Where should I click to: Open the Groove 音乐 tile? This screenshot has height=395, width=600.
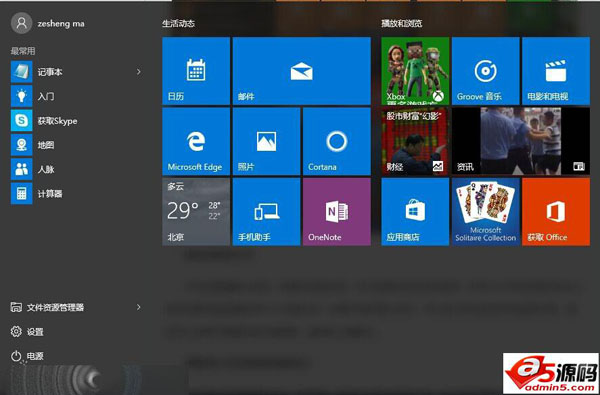pos(486,71)
